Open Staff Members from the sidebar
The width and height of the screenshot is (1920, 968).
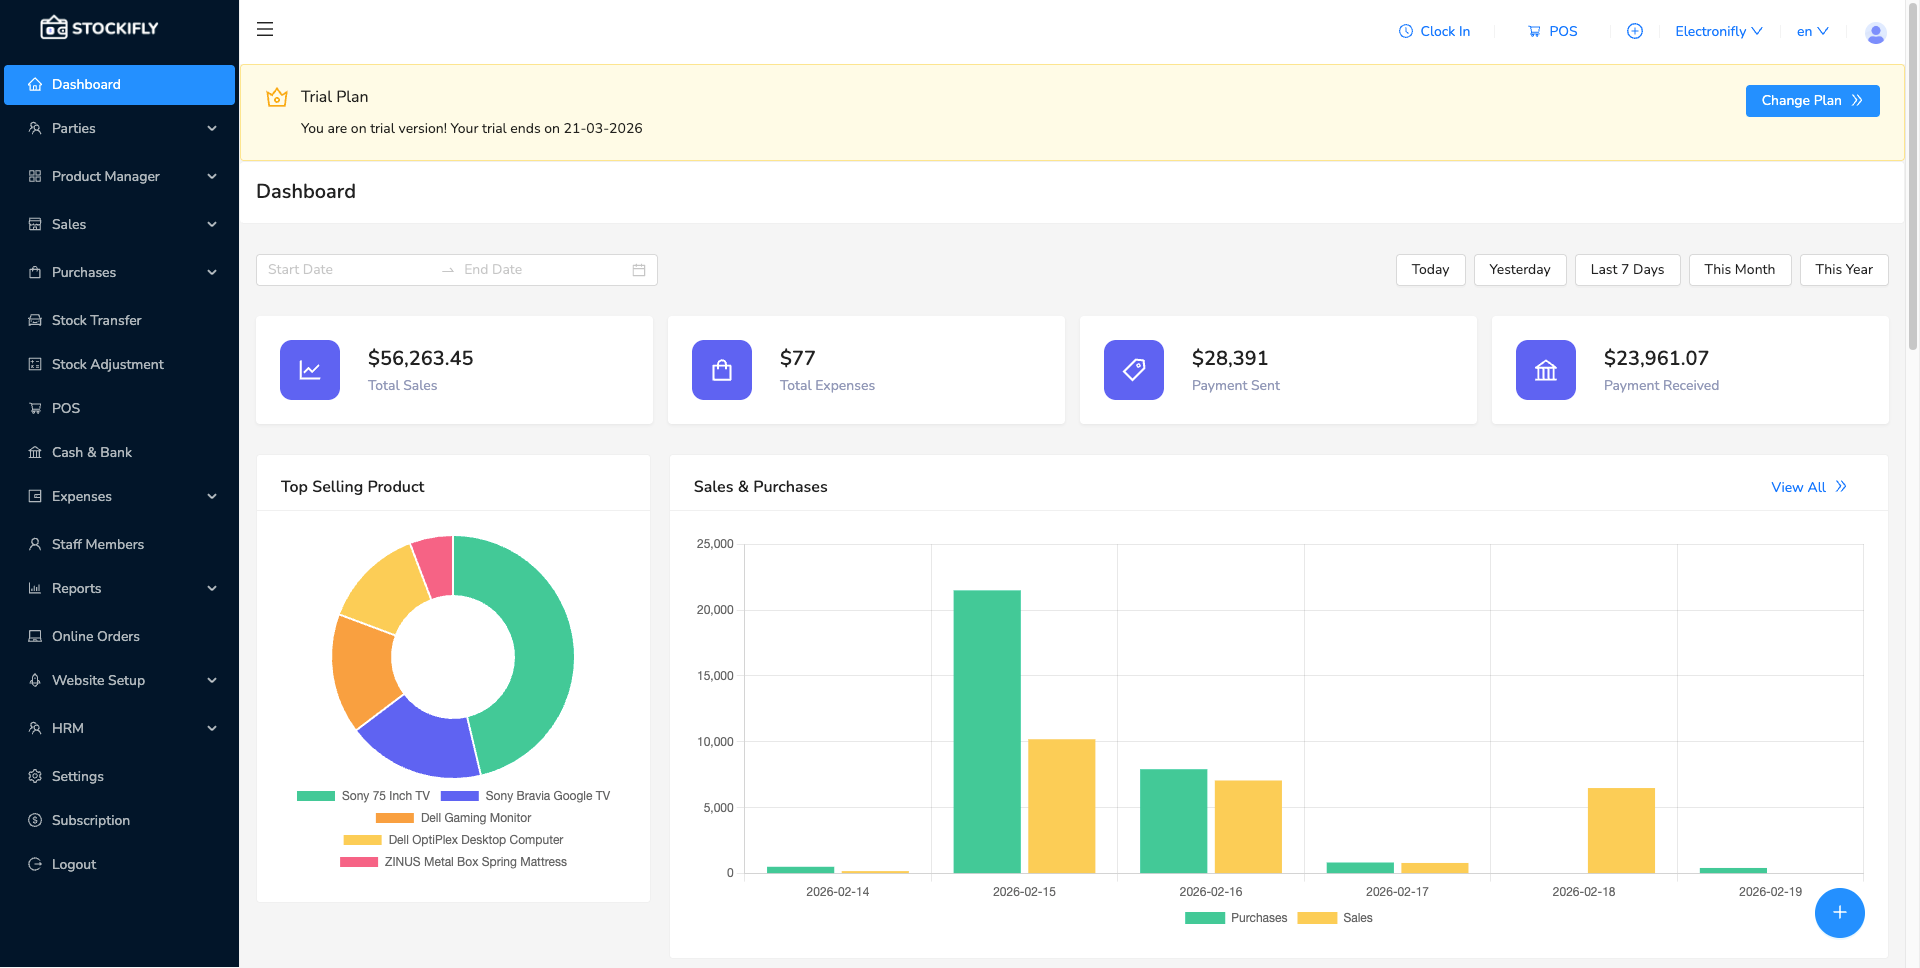(97, 544)
